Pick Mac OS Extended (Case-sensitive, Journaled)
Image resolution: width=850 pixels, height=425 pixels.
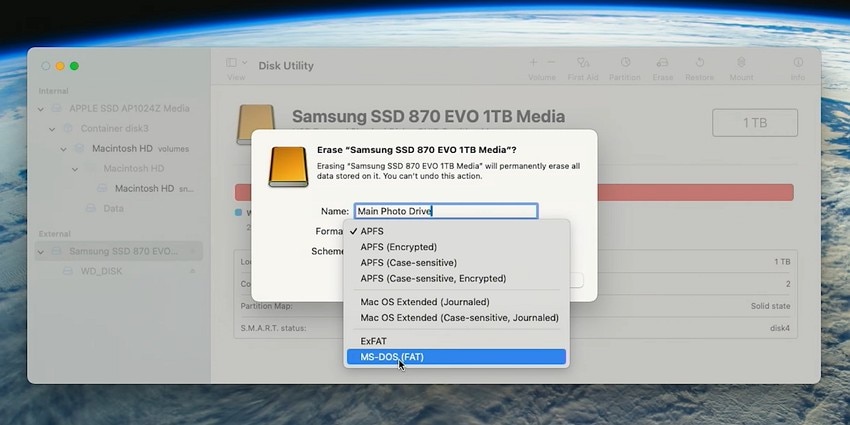coord(456,318)
